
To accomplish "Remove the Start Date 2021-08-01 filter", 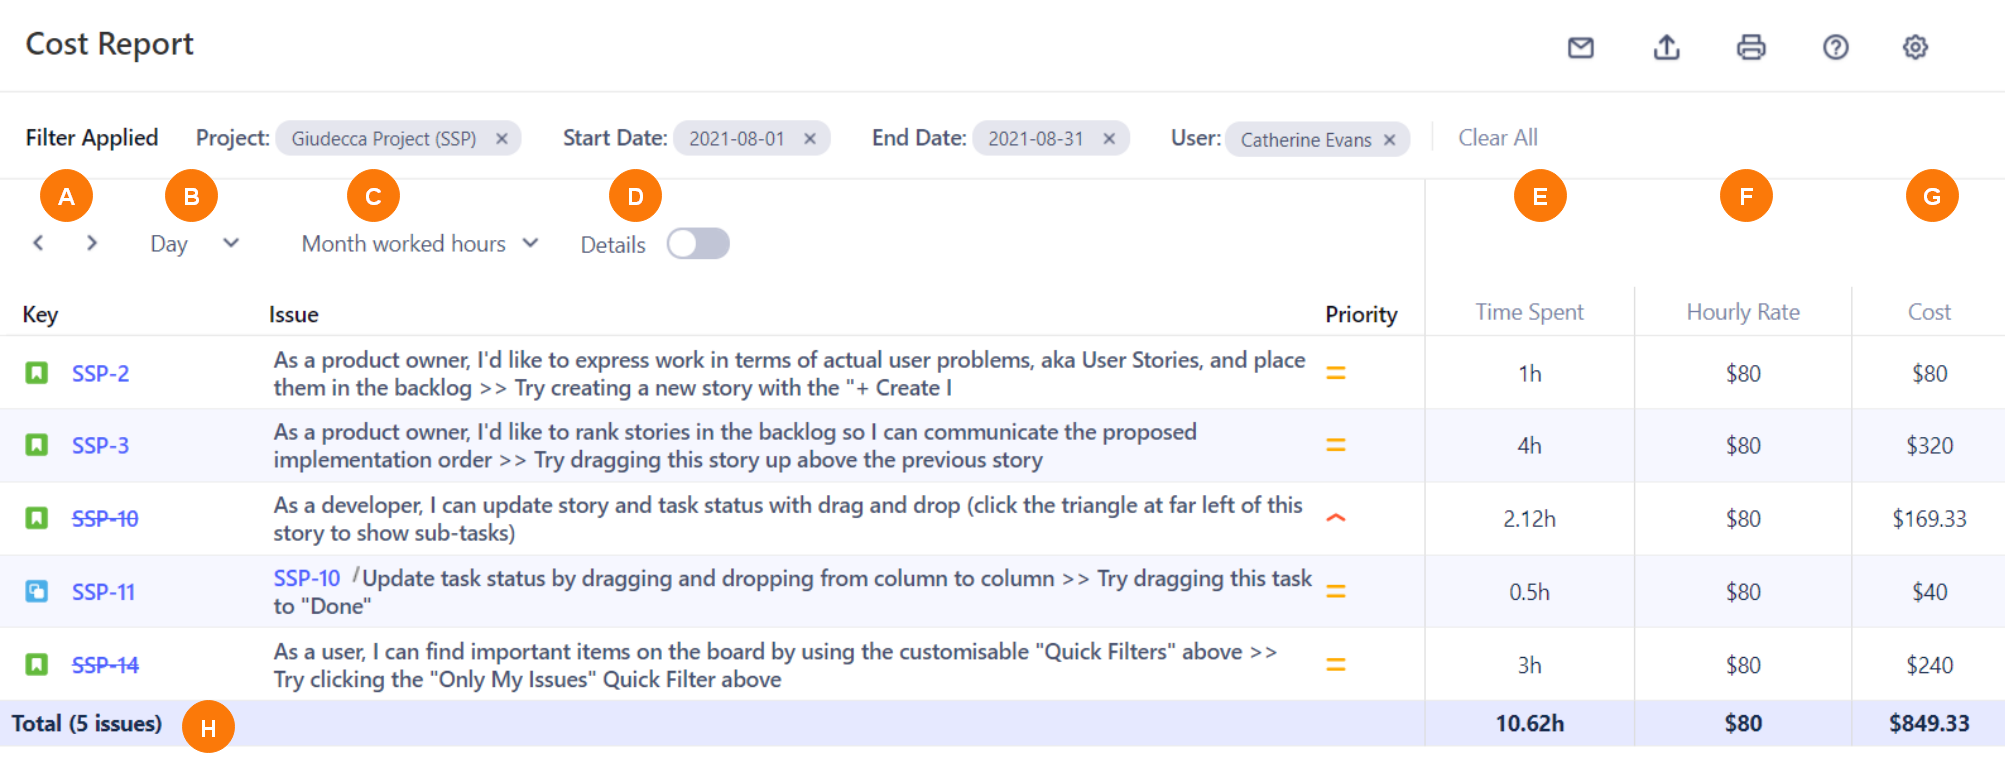I will pyautogui.click(x=810, y=139).
